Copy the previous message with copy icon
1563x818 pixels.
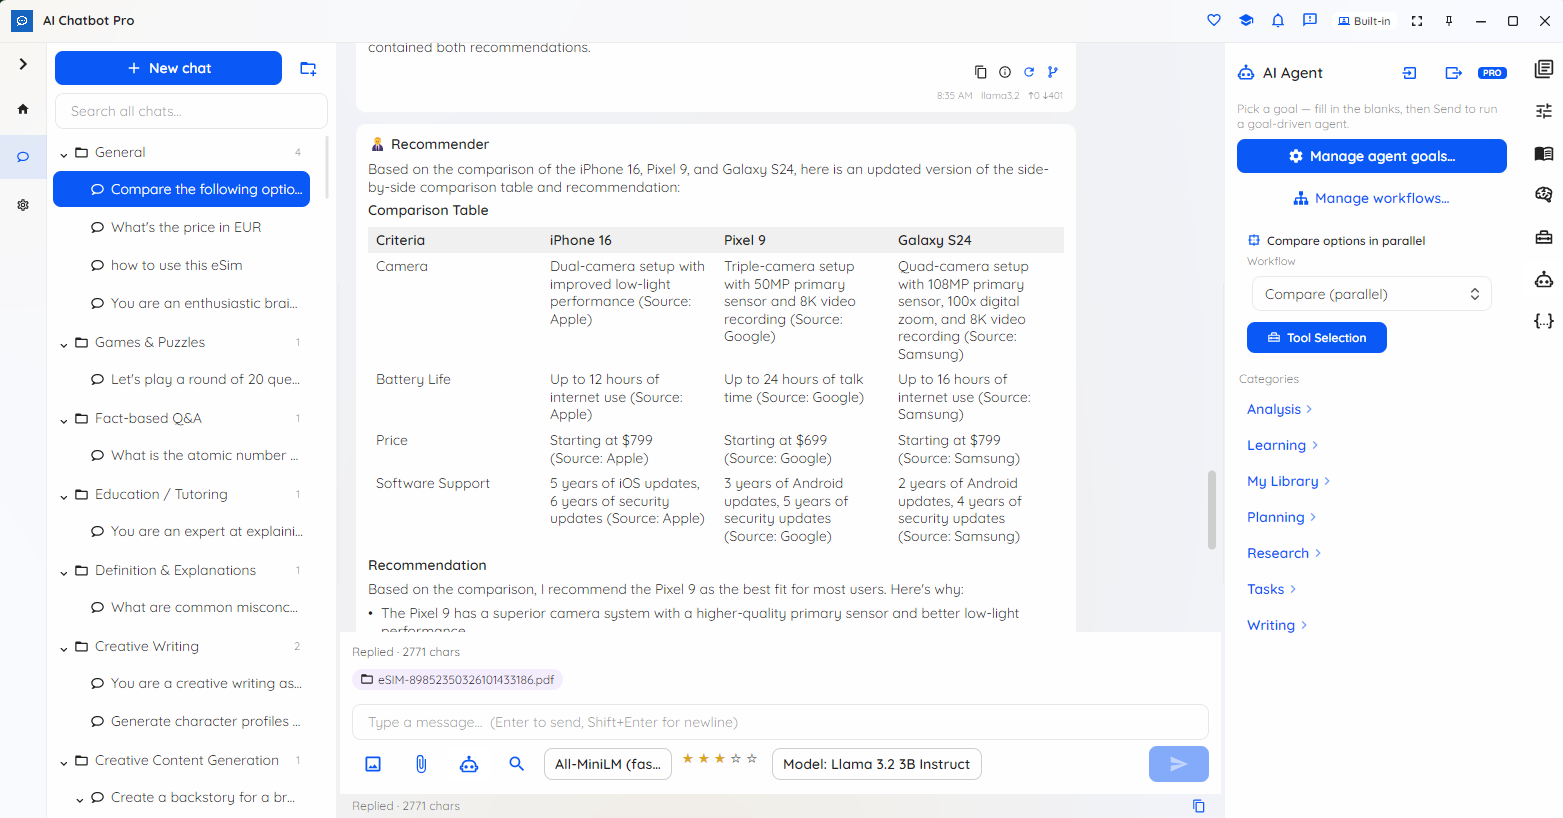click(x=980, y=72)
